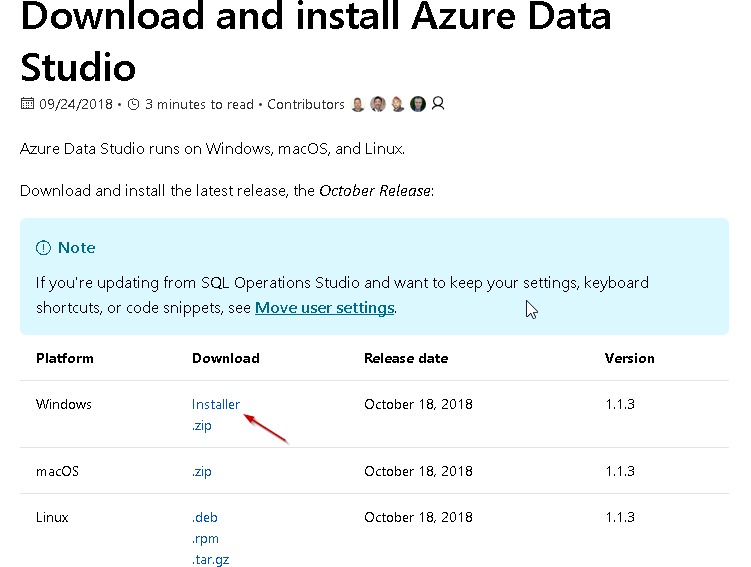The height and width of the screenshot is (567, 751).
Task: Click the Download column header
Action: 225,358
